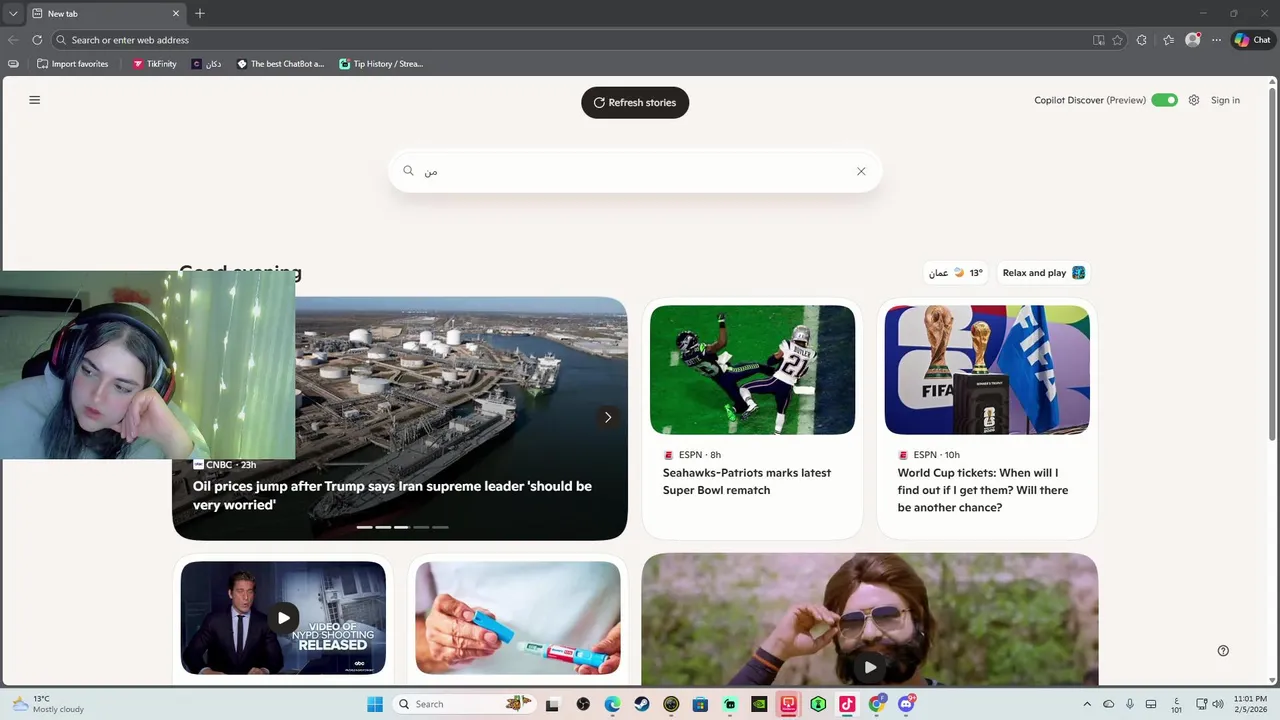This screenshot has height=720, width=1280.
Task: Clear the search box with the X
Action: (861, 171)
